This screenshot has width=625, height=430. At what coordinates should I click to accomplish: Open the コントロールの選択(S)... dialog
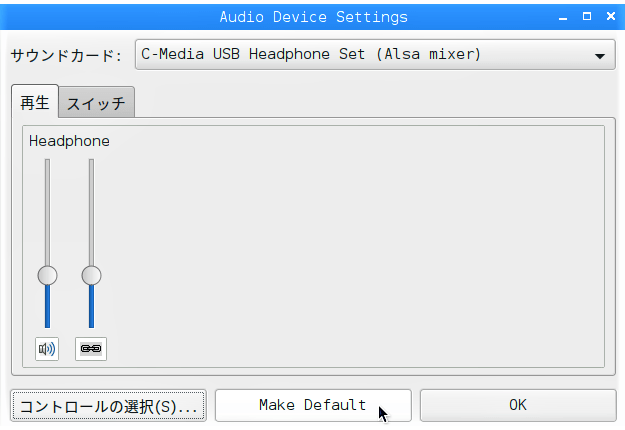click(108, 406)
